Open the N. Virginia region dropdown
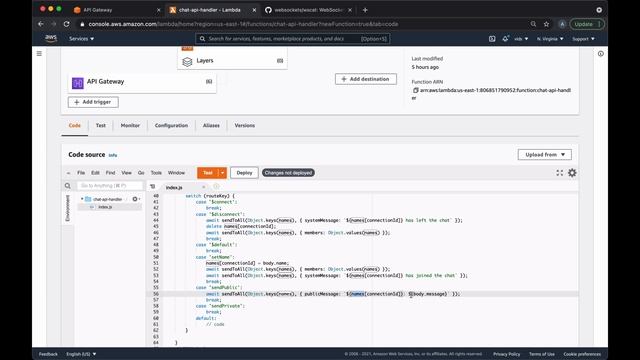 pyautogui.click(x=550, y=39)
